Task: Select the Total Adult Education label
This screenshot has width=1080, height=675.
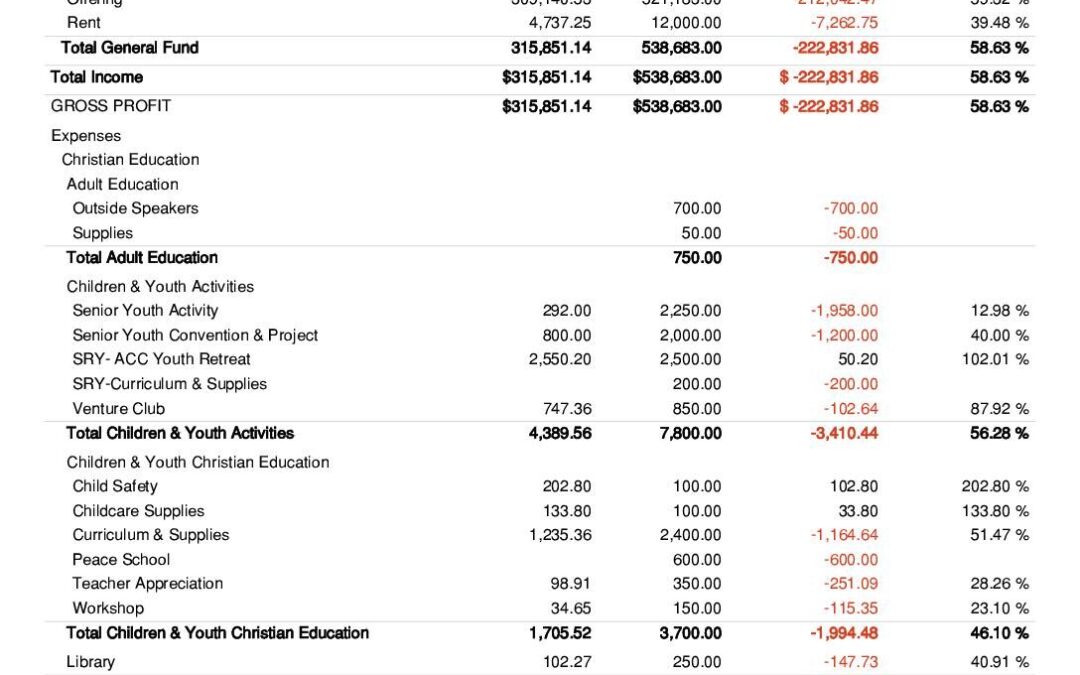Action: pos(142,258)
